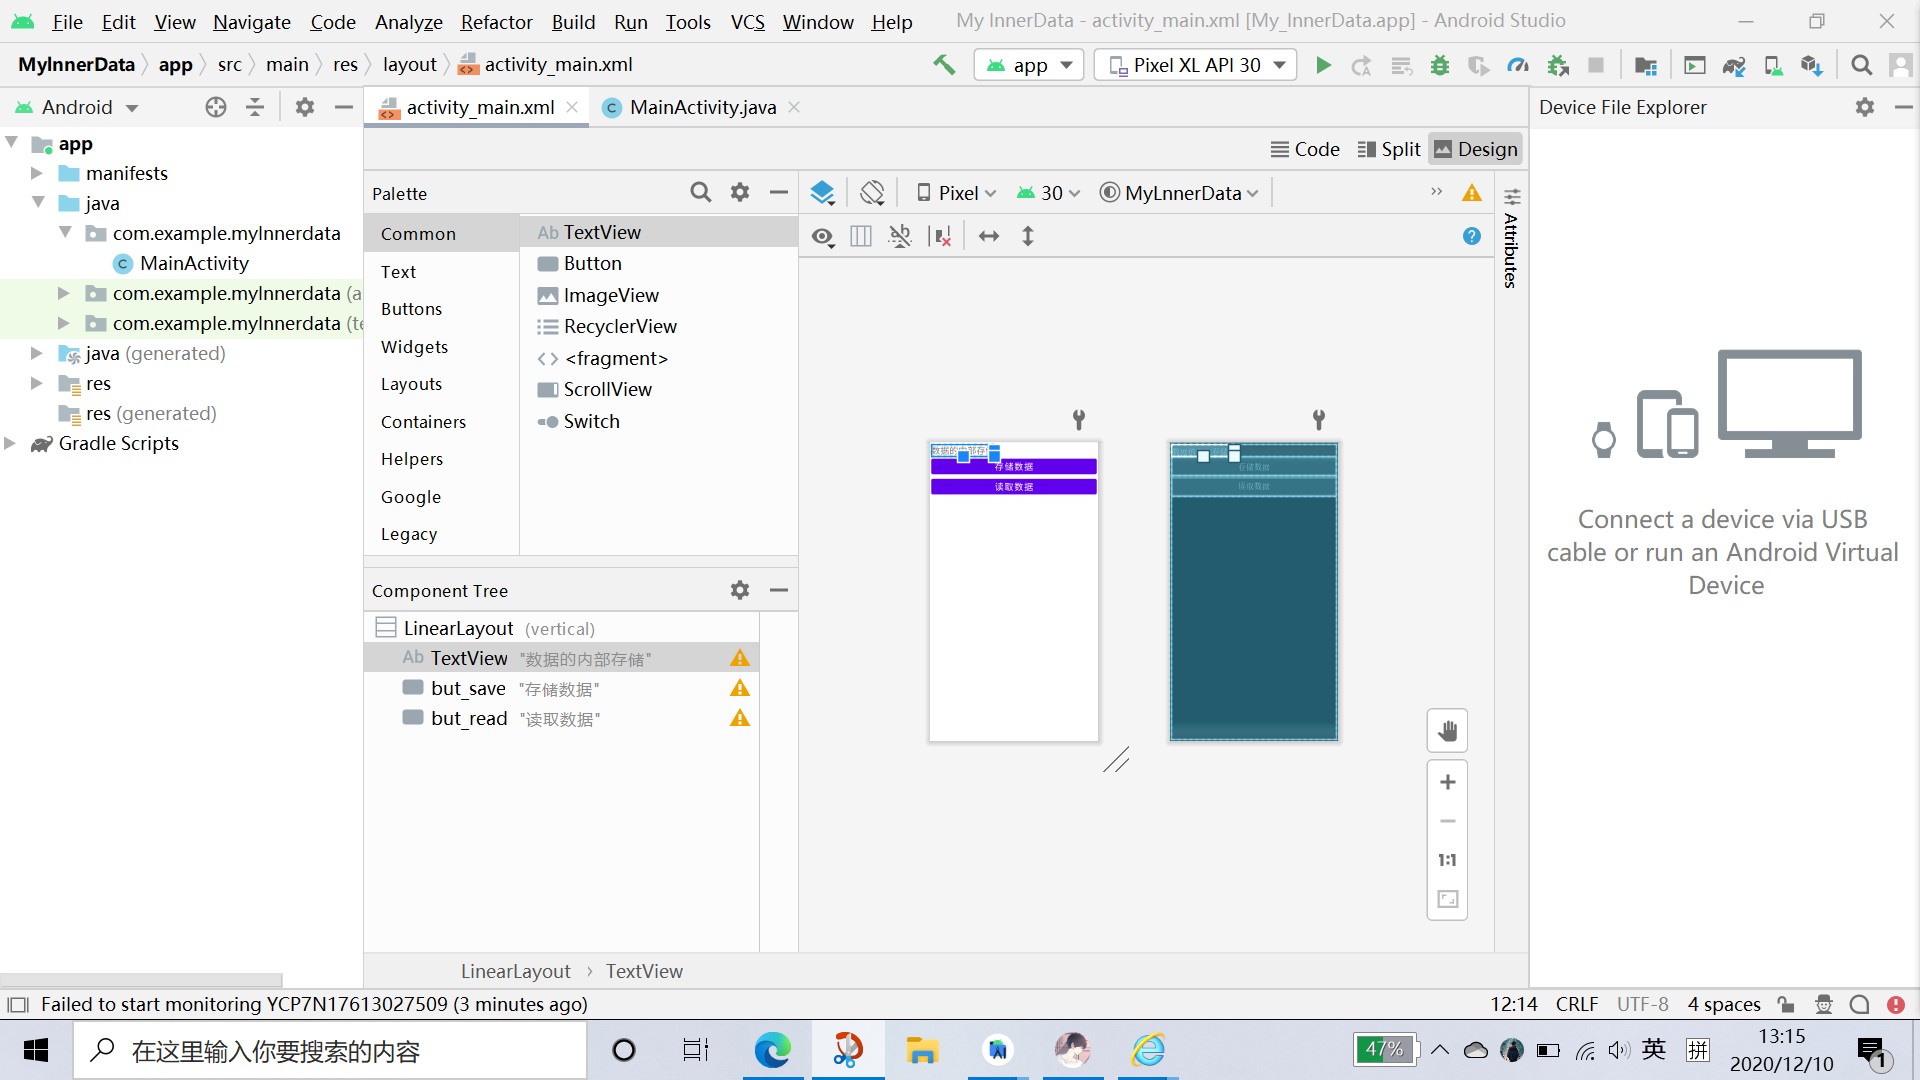Open Pixel XL API 30 device dropdown
Screen dimensions: 1920x1080
[1196, 65]
